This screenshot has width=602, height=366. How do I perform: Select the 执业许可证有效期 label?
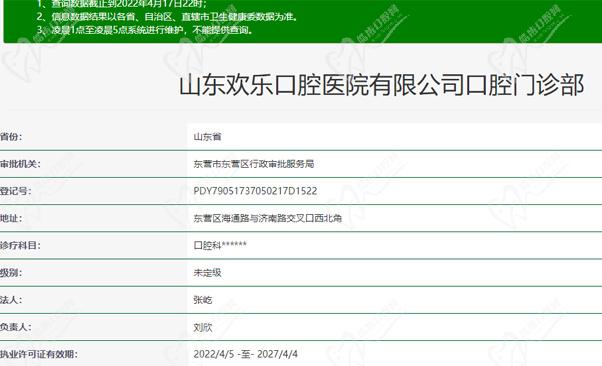coord(38,354)
